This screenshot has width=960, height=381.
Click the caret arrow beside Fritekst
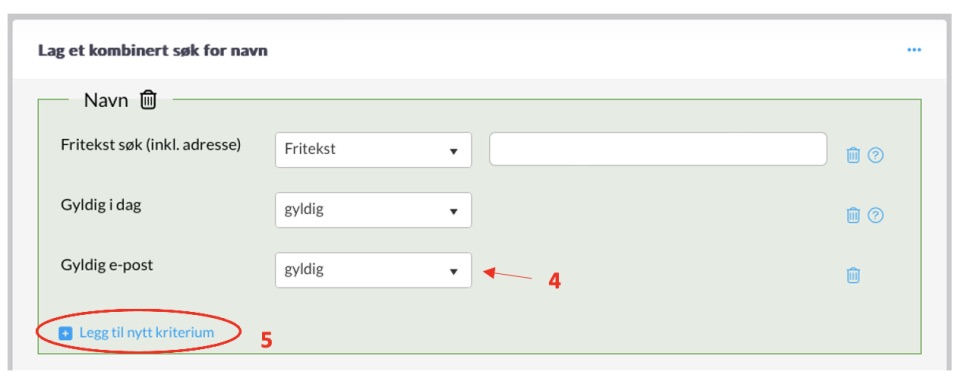(454, 151)
